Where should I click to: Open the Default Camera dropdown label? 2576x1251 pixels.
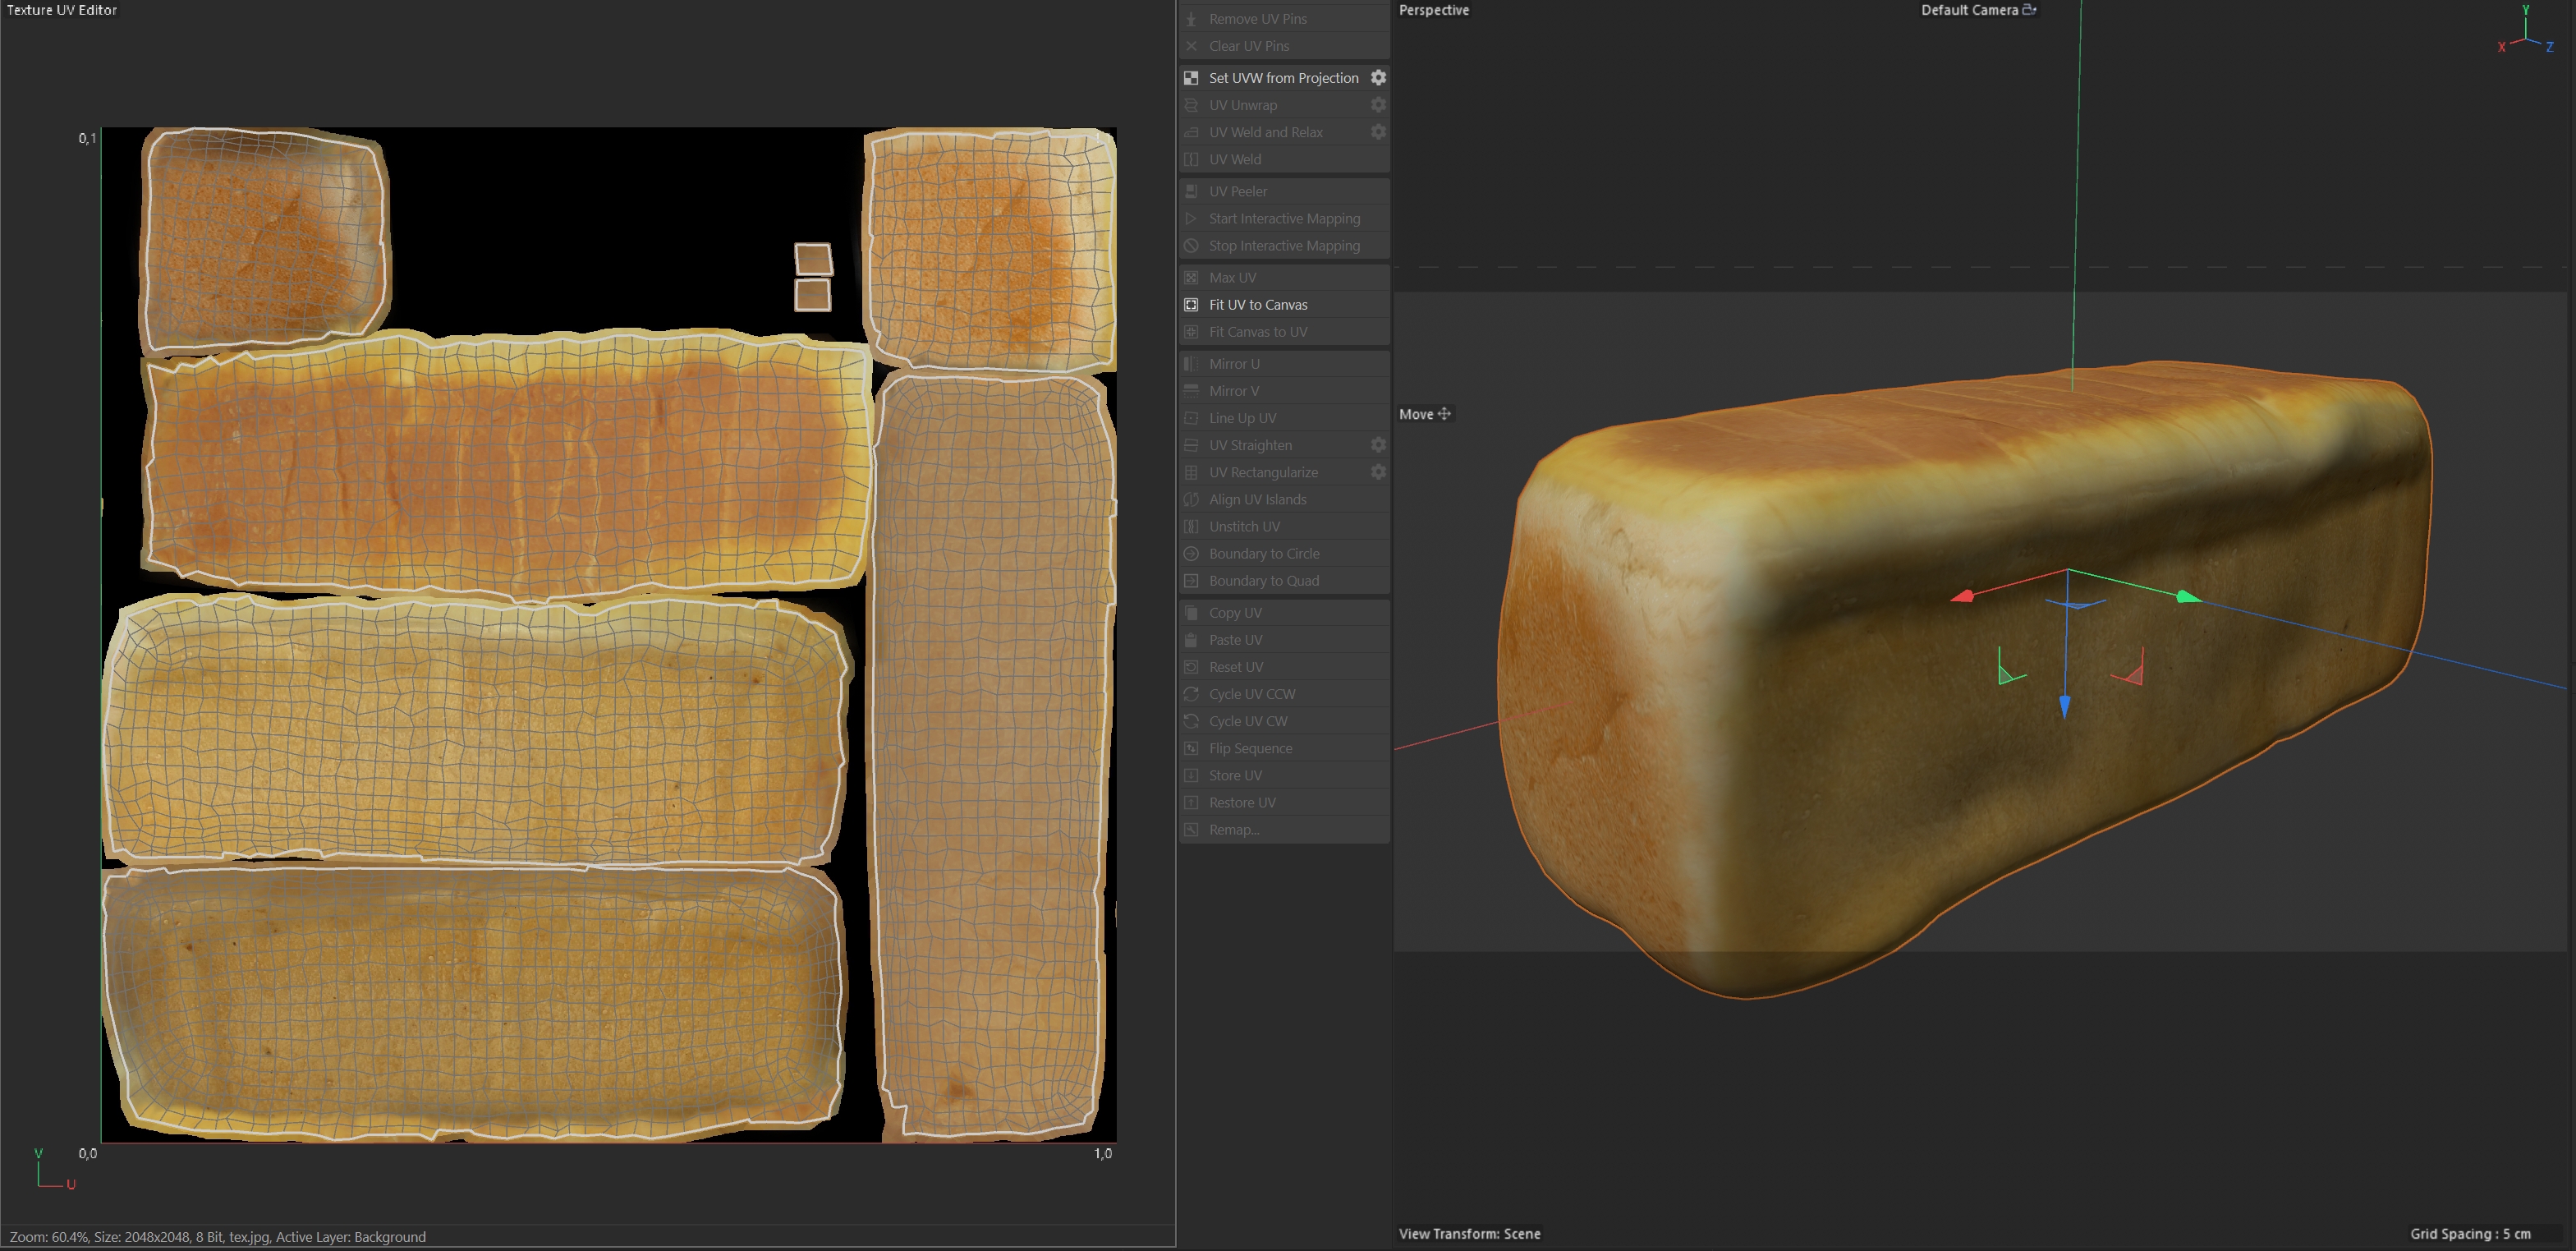pyautogui.click(x=1968, y=10)
